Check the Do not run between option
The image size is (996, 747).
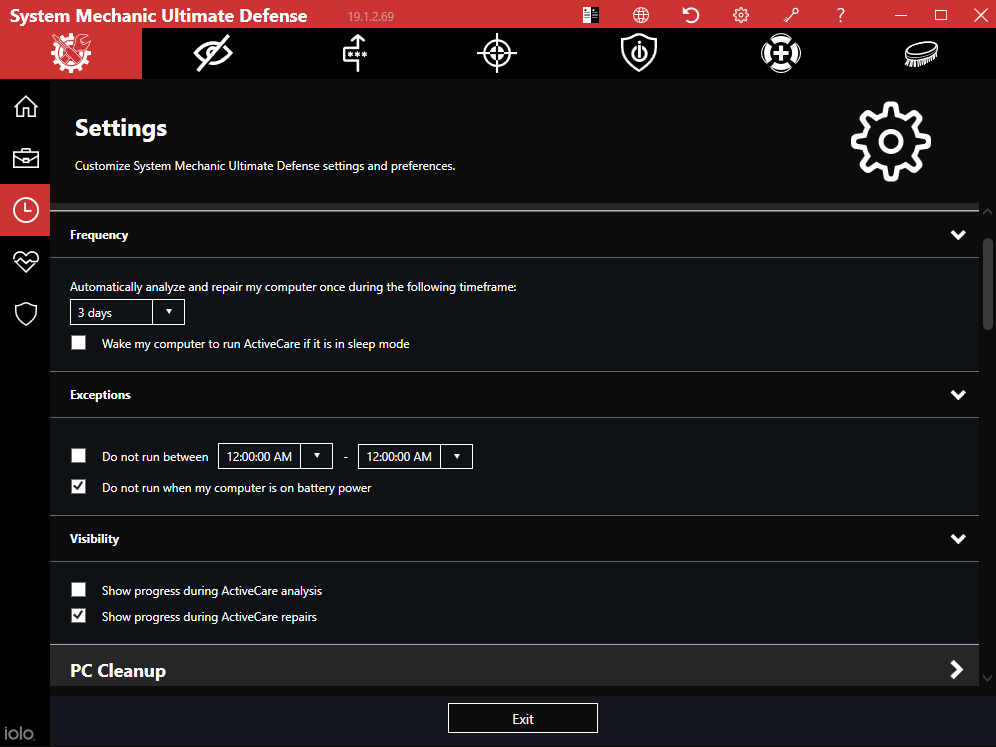pyautogui.click(x=79, y=455)
